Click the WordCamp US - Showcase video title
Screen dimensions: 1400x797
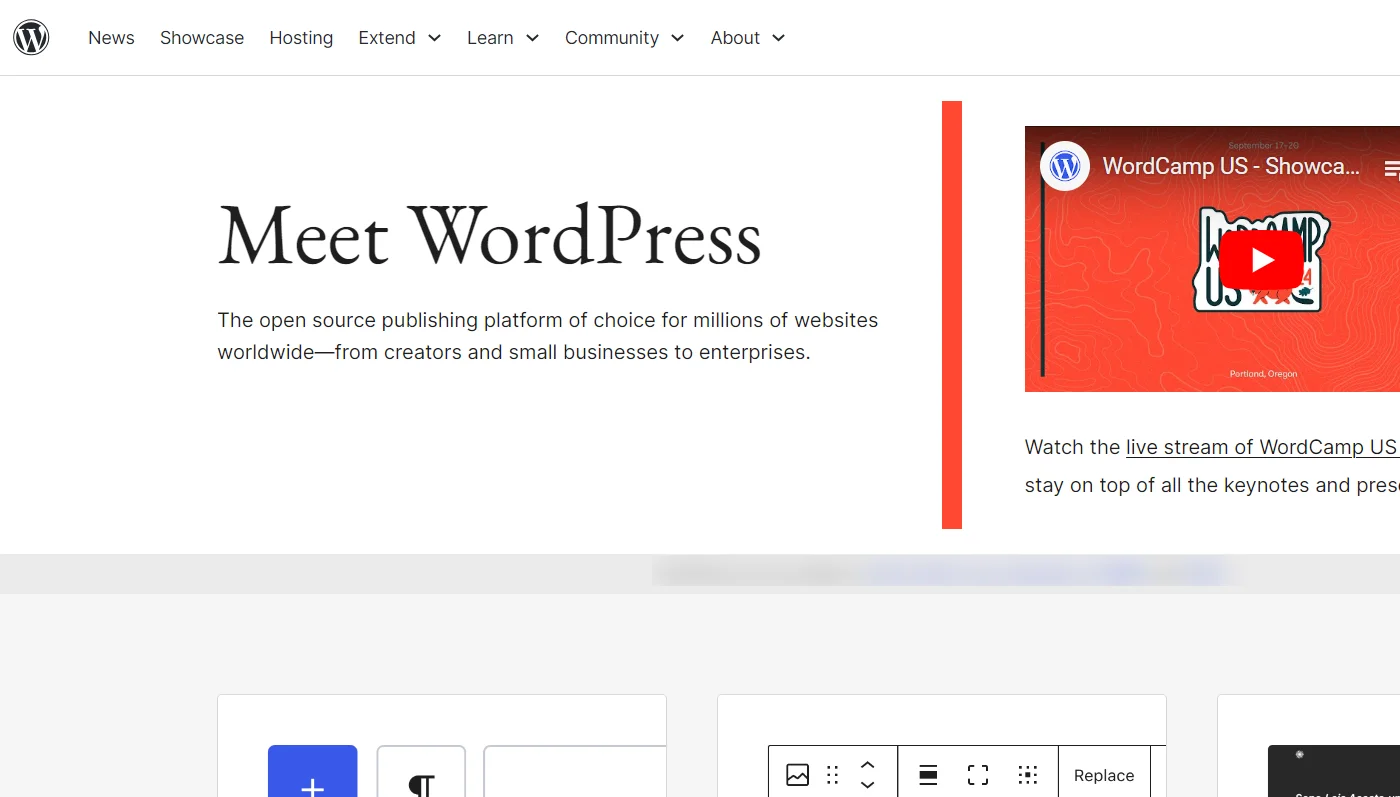(x=1231, y=166)
